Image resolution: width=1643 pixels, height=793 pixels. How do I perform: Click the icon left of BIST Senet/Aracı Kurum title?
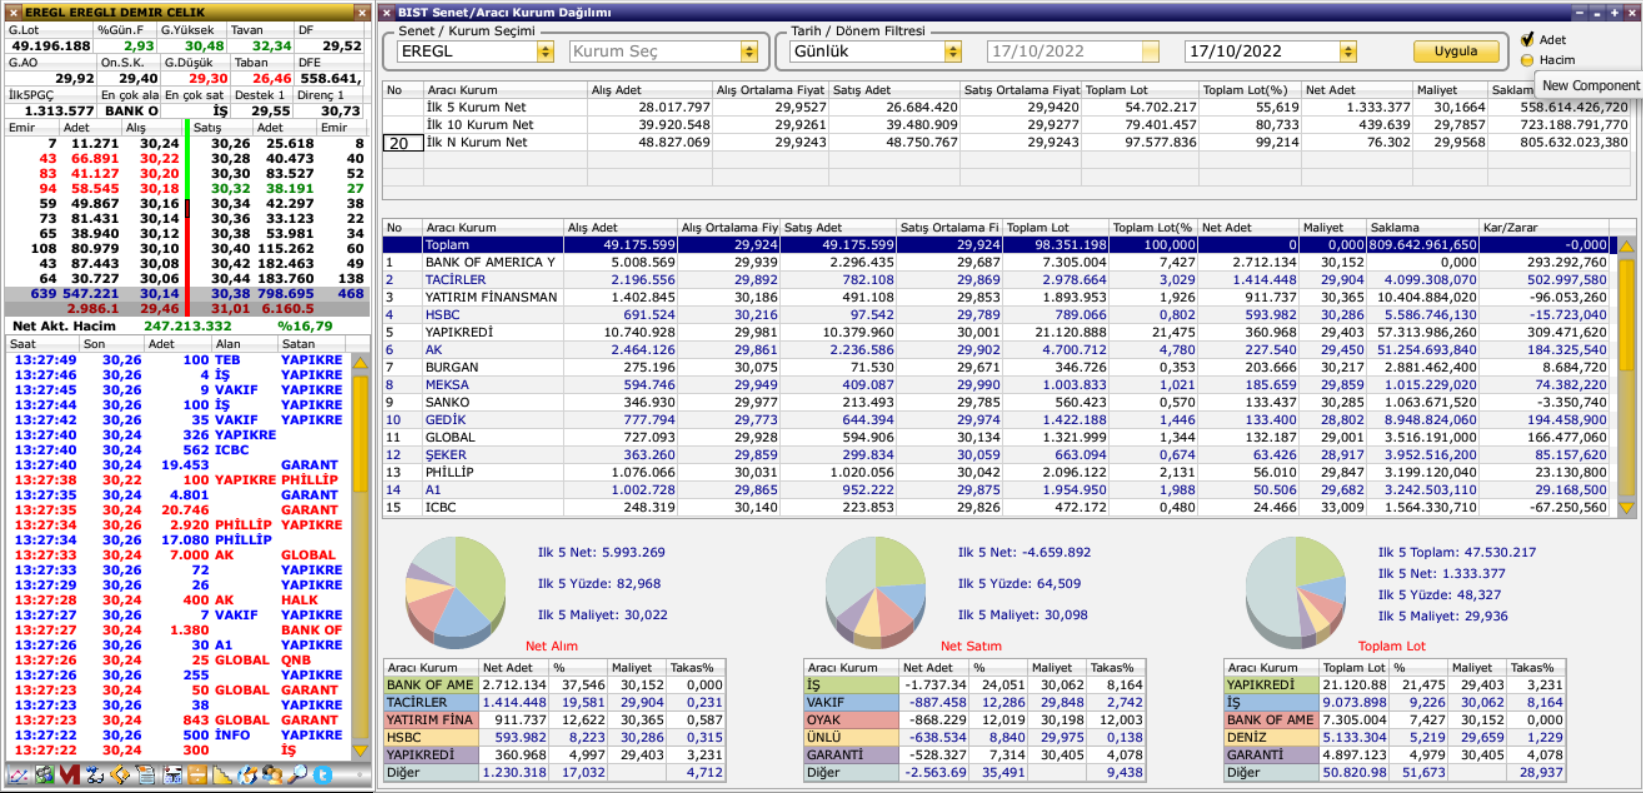(x=387, y=12)
